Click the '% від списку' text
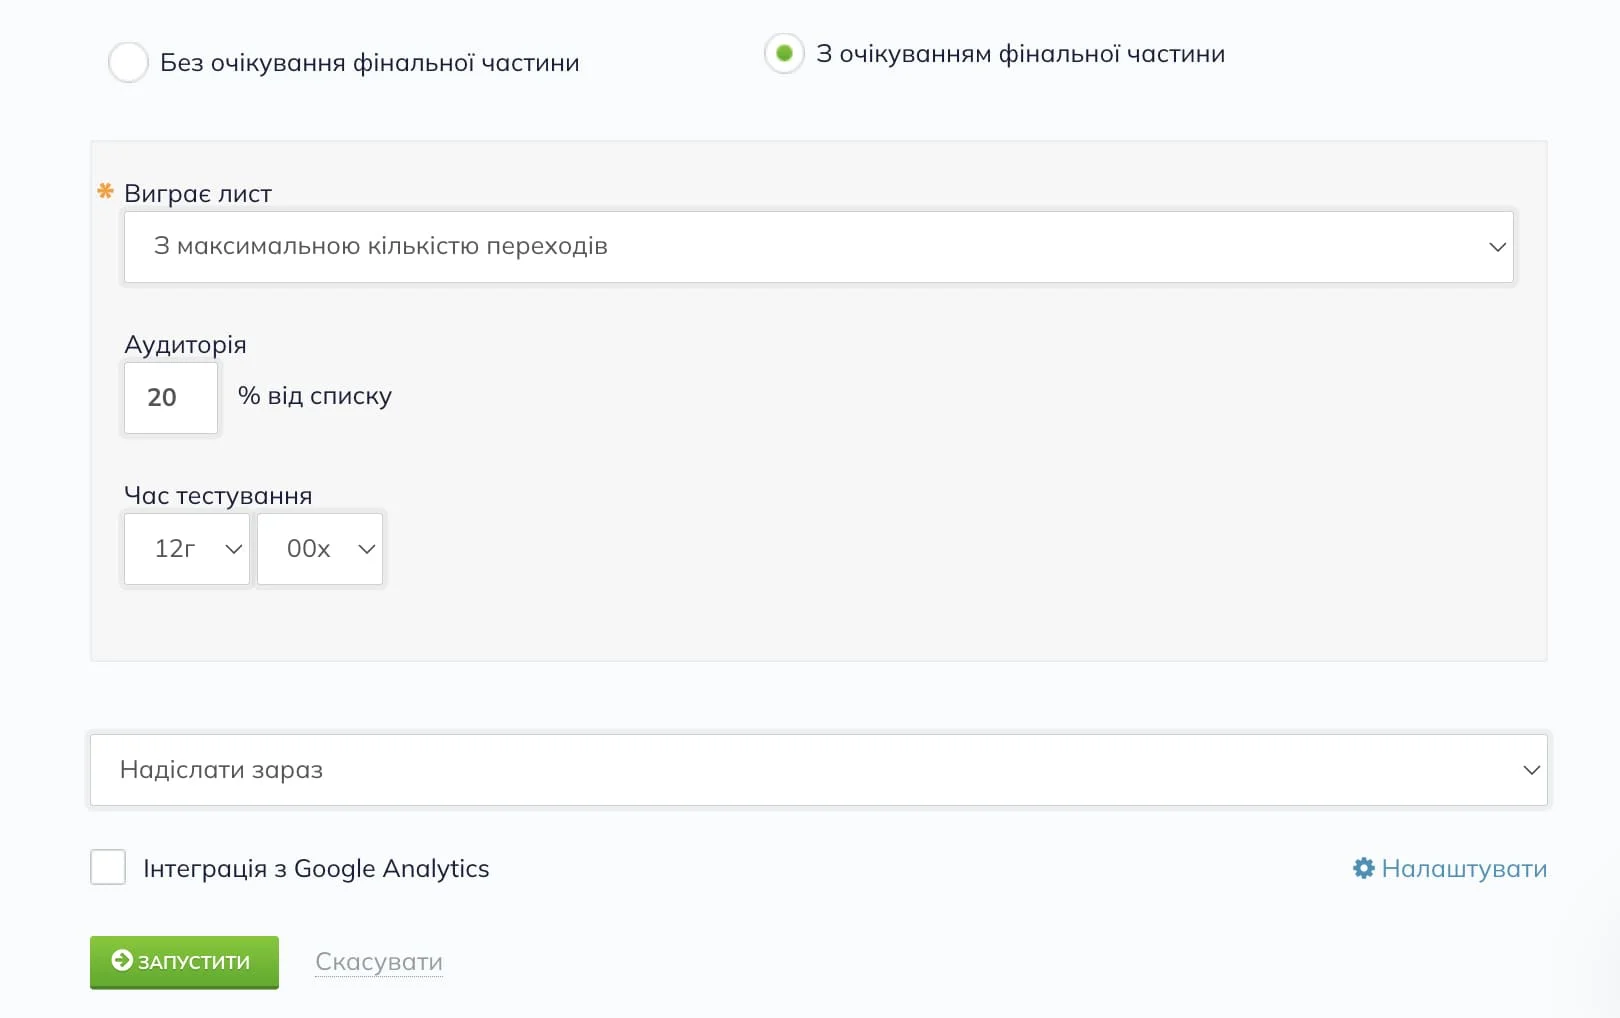 (x=315, y=396)
